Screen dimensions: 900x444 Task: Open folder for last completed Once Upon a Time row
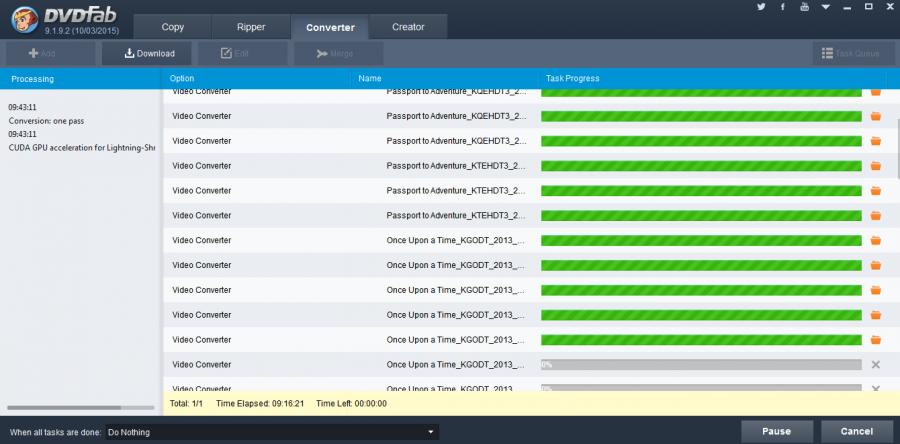pyautogui.click(x=875, y=340)
